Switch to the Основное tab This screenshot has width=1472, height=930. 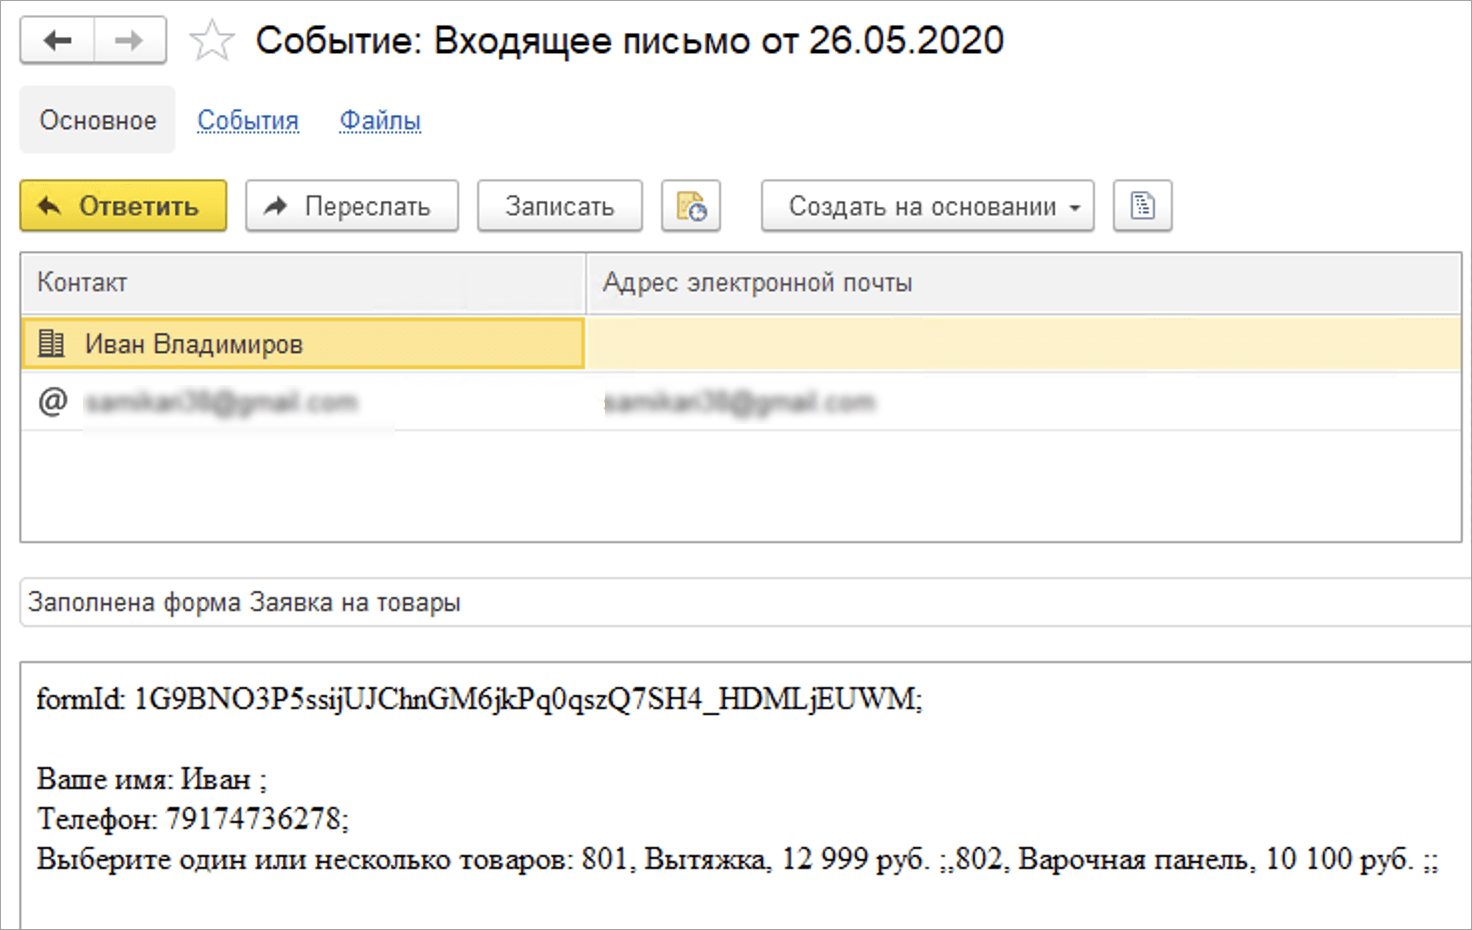pyautogui.click(x=98, y=120)
